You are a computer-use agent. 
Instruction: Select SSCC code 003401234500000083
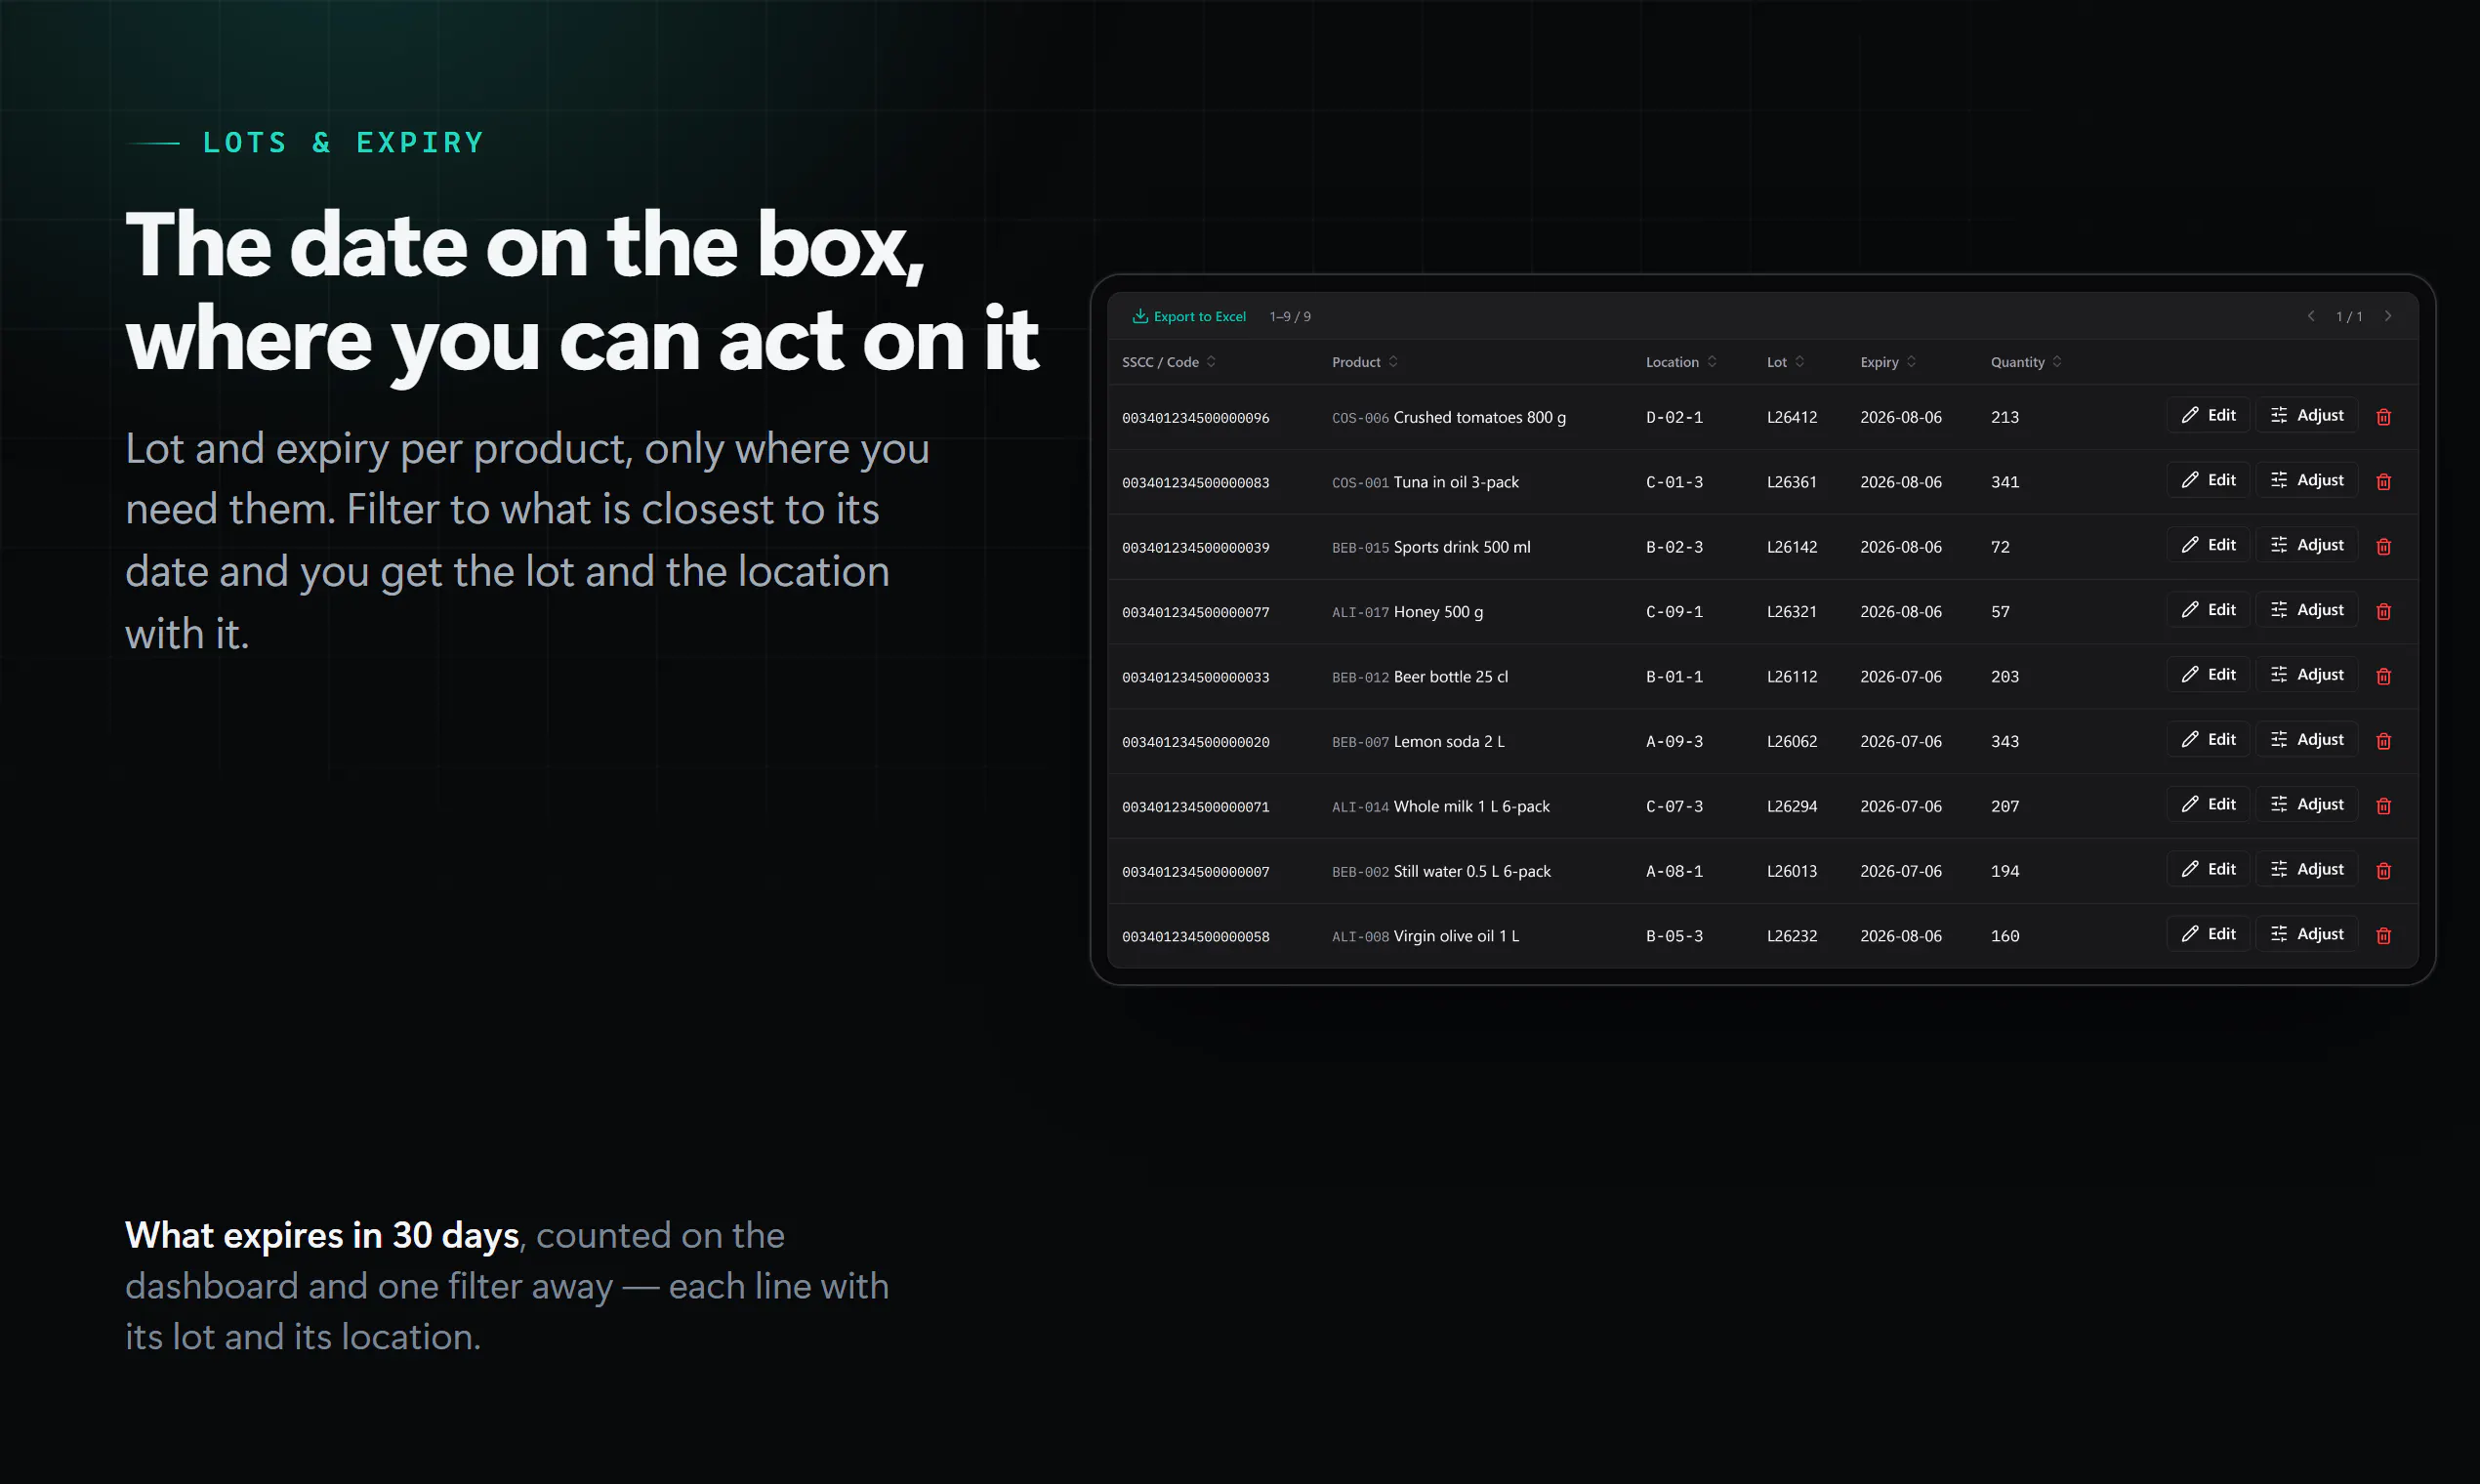(x=1195, y=483)
